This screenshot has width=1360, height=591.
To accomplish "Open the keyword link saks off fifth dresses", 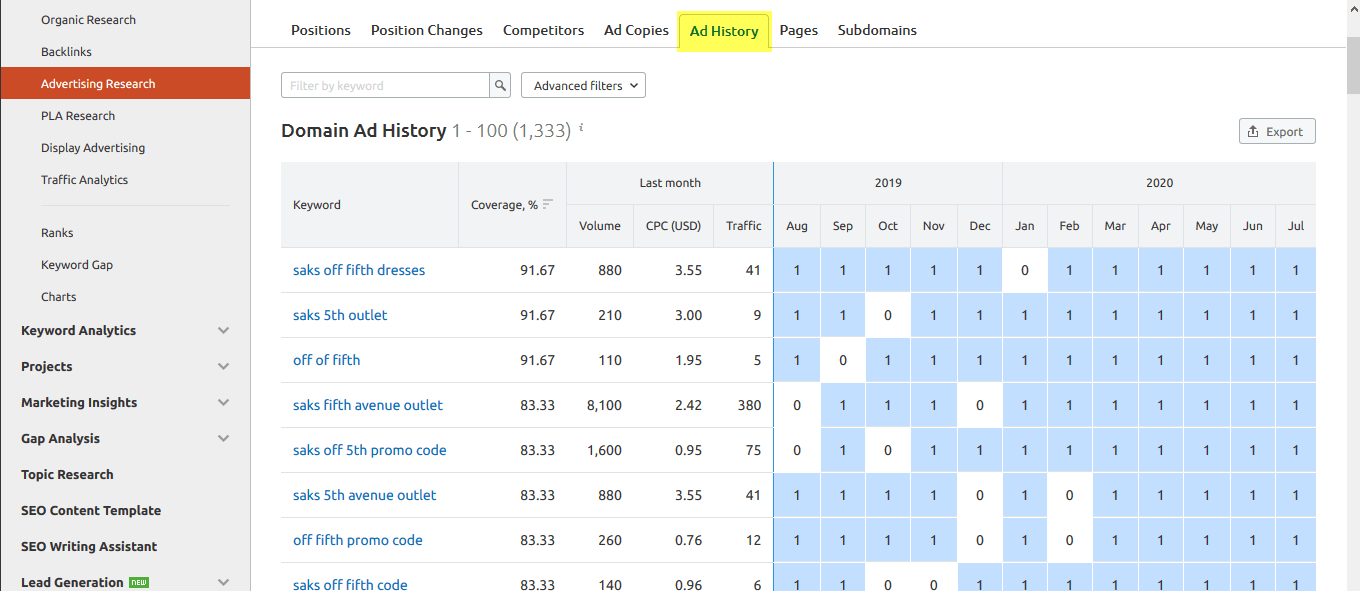I will [359, 270].
